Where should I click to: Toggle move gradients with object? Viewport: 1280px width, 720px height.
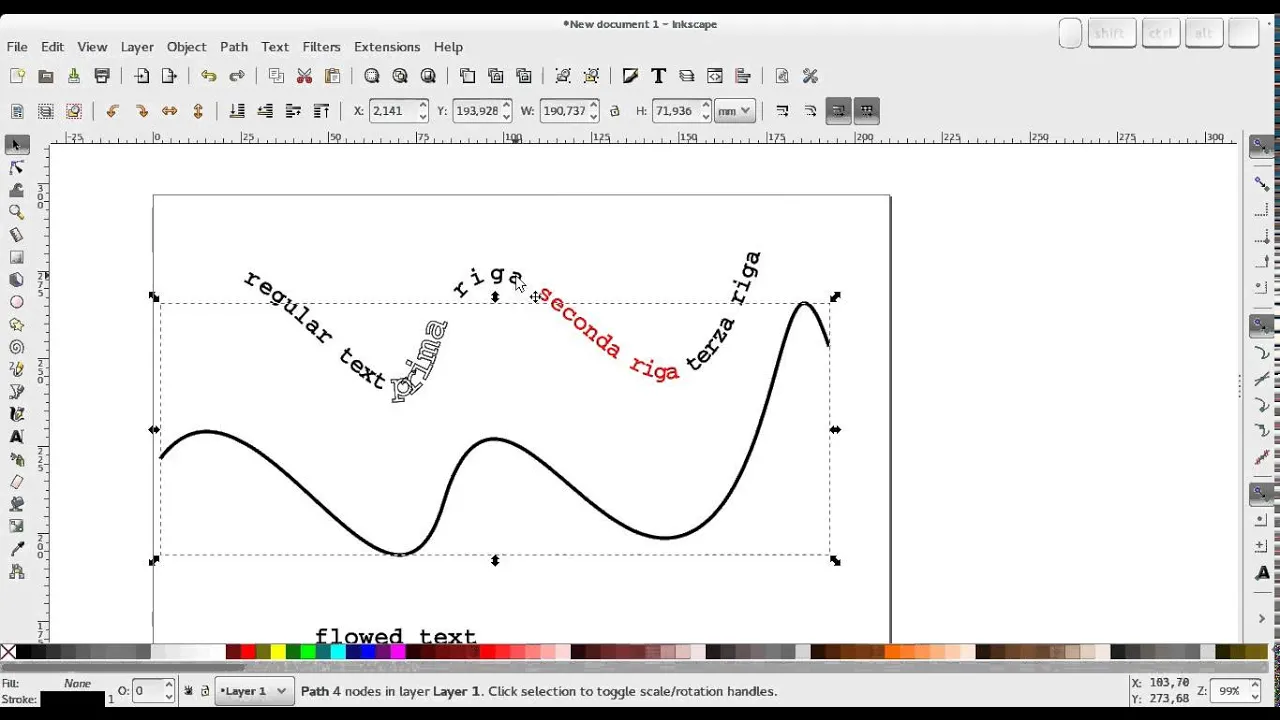838,111
